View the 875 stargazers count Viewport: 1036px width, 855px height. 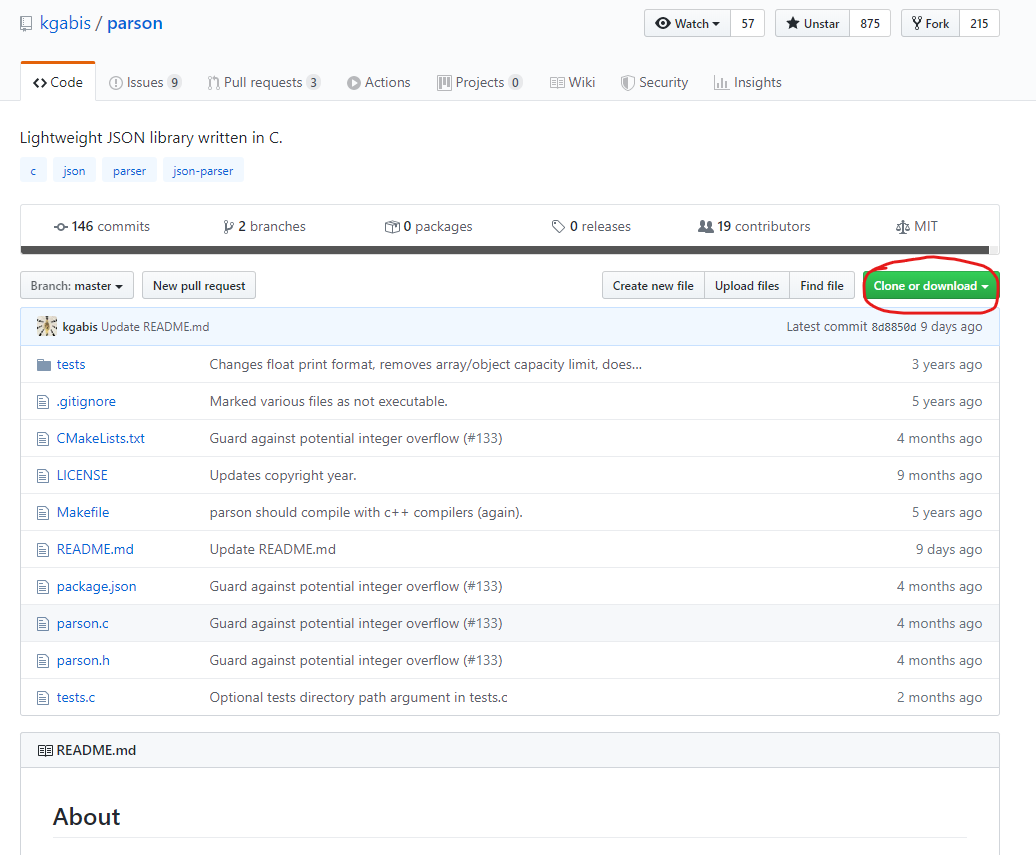(x=870, y=24)
